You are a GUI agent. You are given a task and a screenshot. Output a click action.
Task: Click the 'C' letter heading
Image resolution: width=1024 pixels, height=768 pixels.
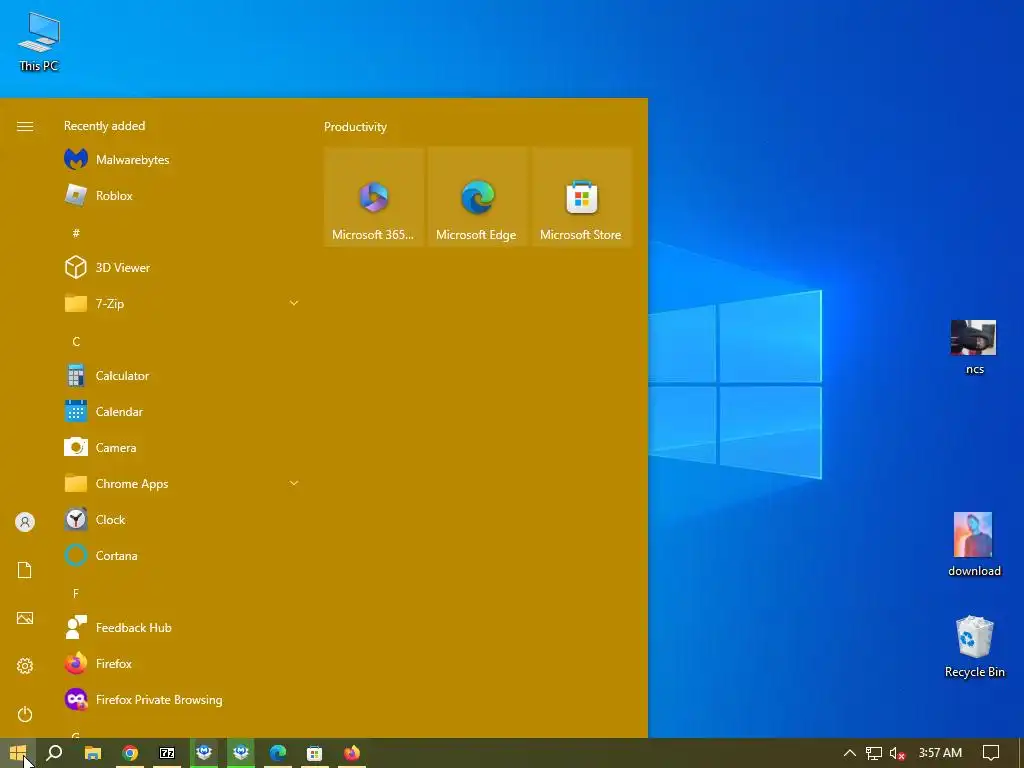pos(76,341)
